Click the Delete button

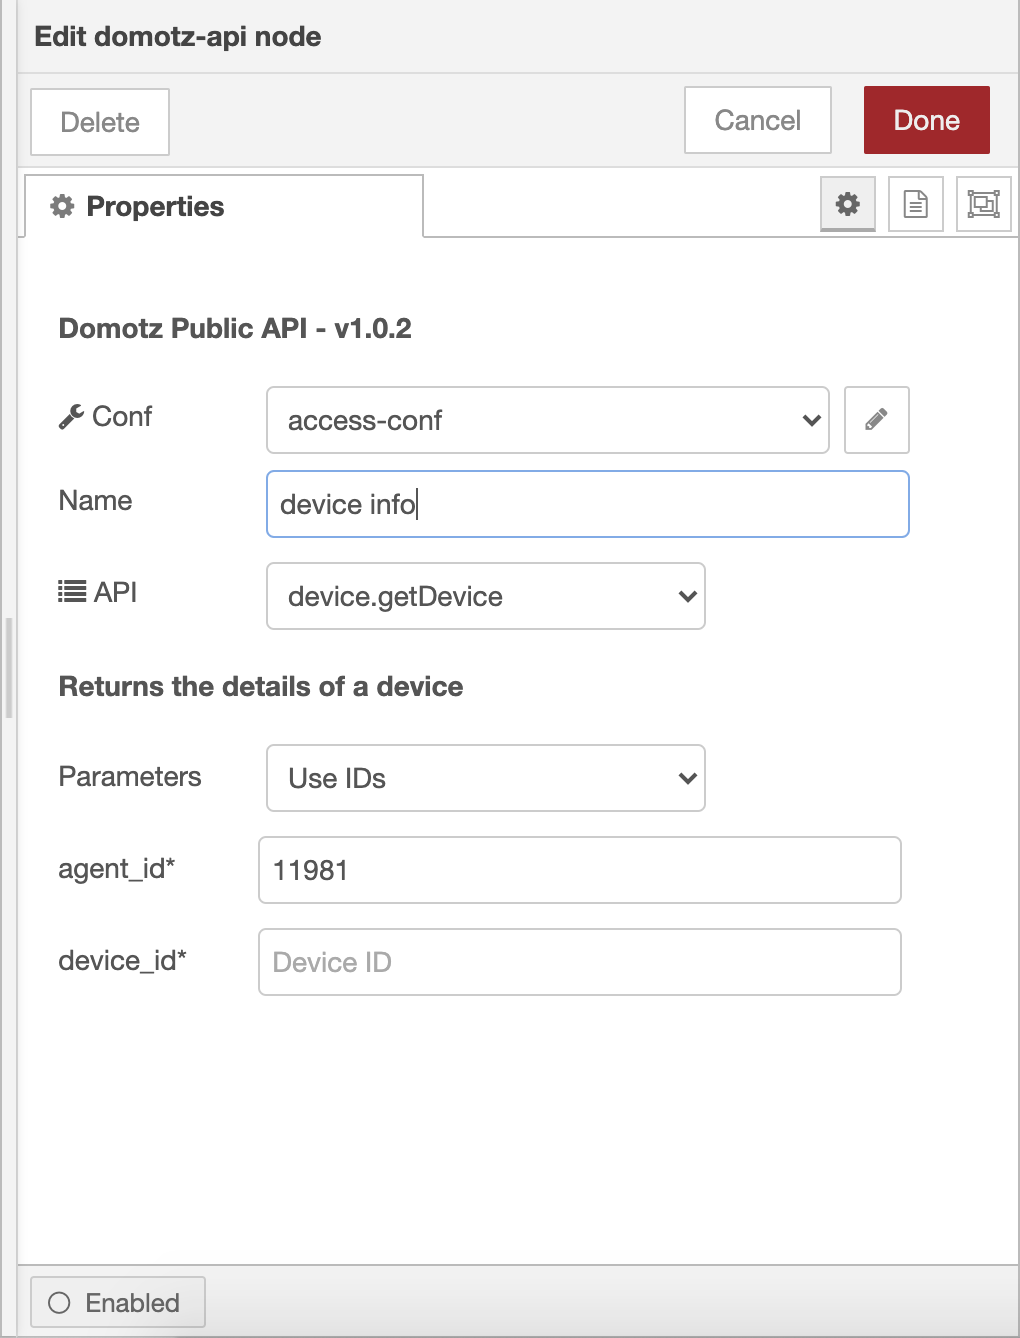pyautogui.click(x=100, y=122)
